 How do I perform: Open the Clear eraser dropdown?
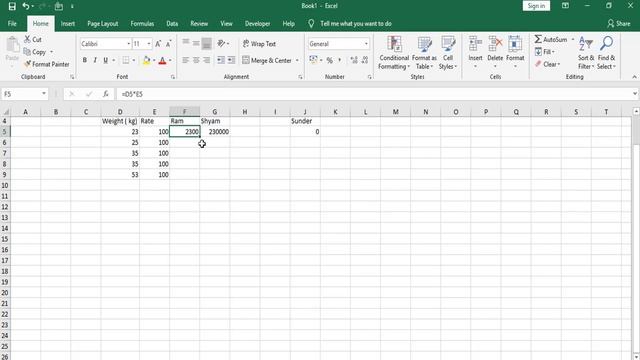click(548, 64)
